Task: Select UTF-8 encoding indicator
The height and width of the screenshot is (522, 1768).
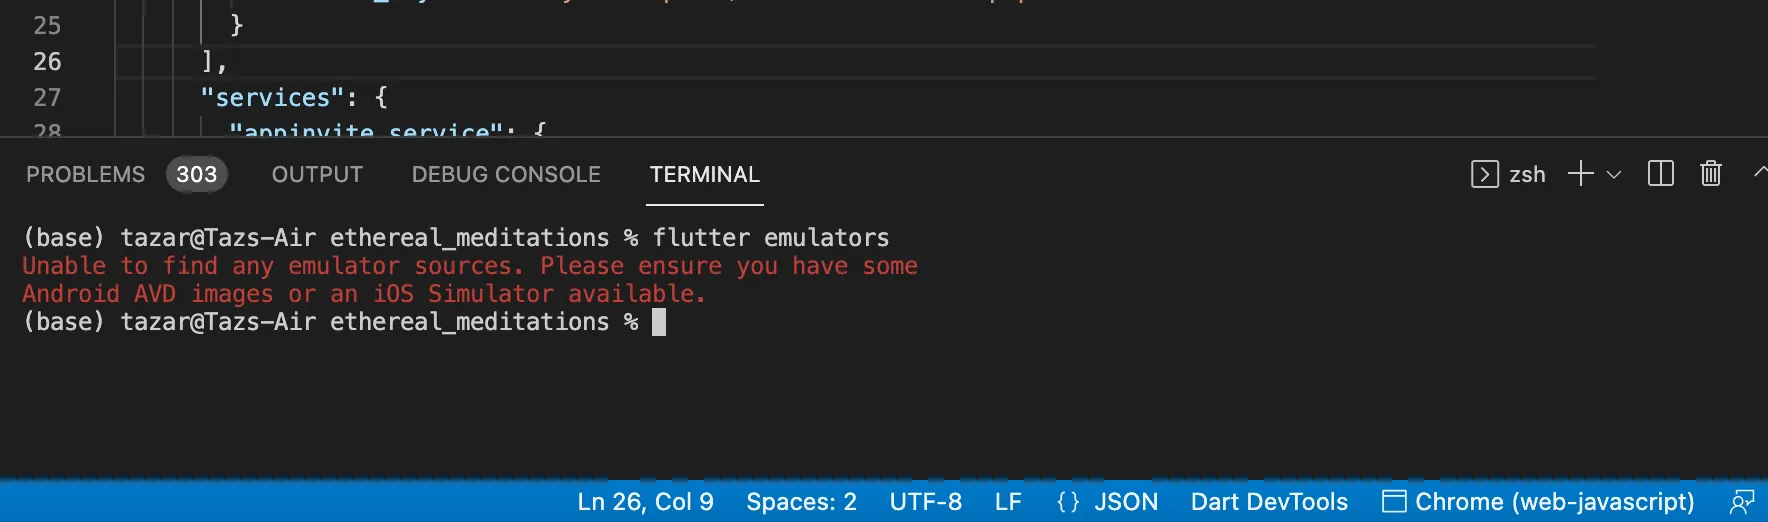Action: (926, 502)
